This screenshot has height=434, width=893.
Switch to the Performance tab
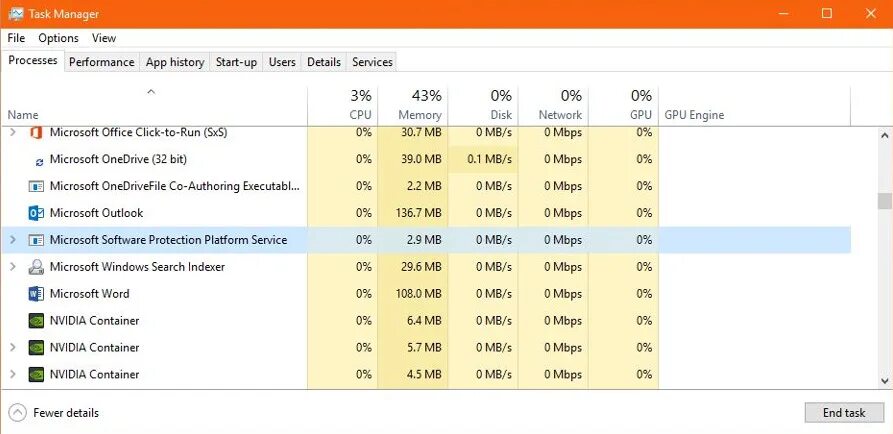tap(101, 62)
